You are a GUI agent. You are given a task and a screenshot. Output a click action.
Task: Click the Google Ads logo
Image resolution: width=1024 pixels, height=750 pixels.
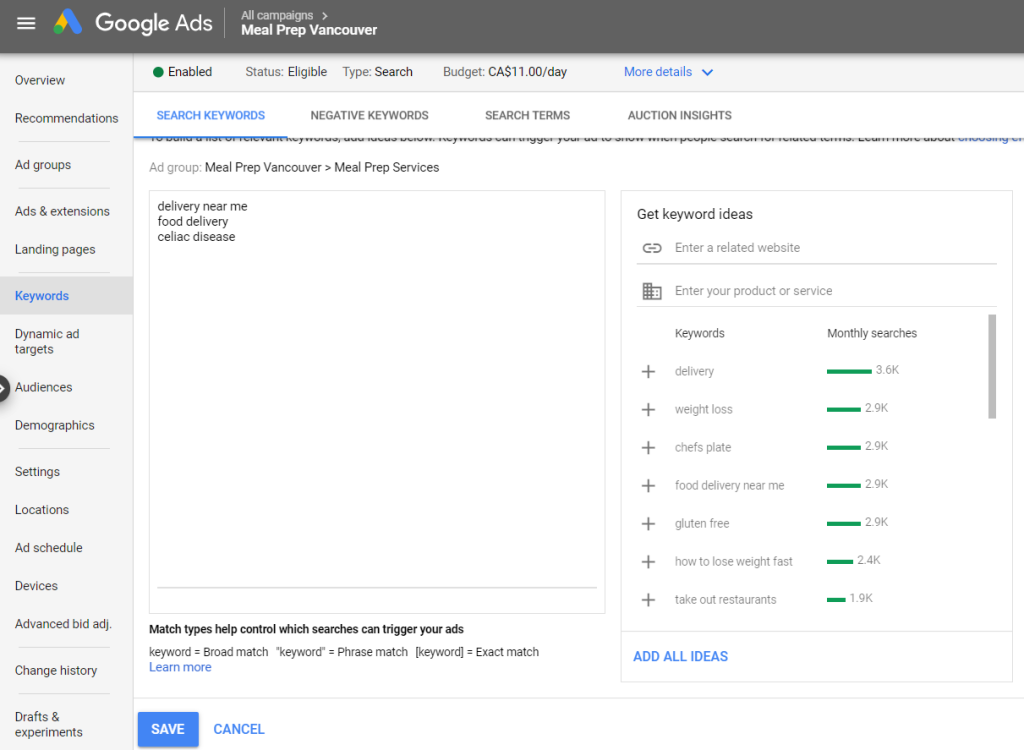coord(134,23)
